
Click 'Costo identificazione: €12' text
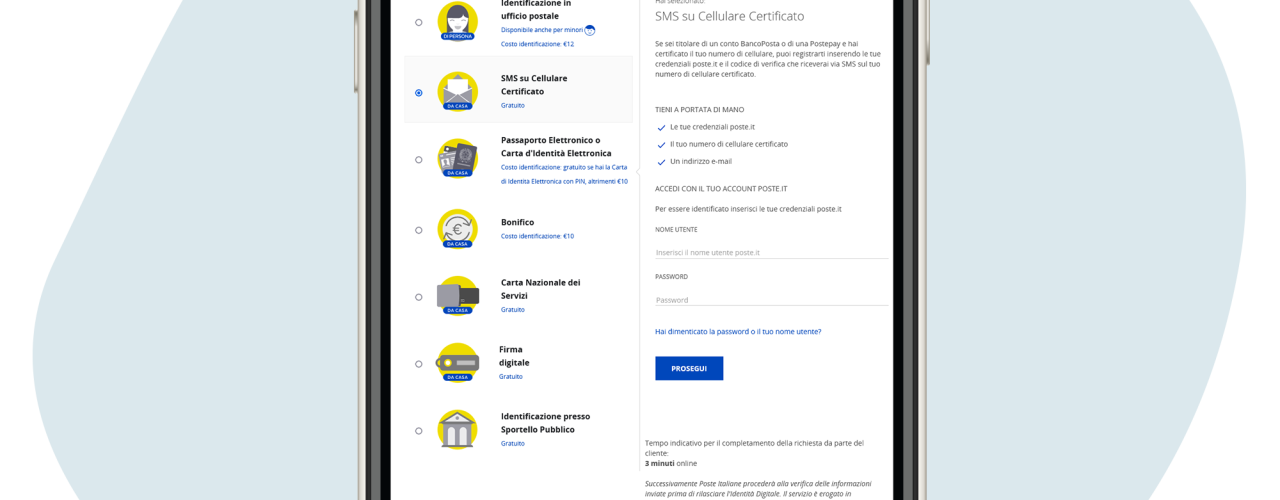(x=537, y=44)
